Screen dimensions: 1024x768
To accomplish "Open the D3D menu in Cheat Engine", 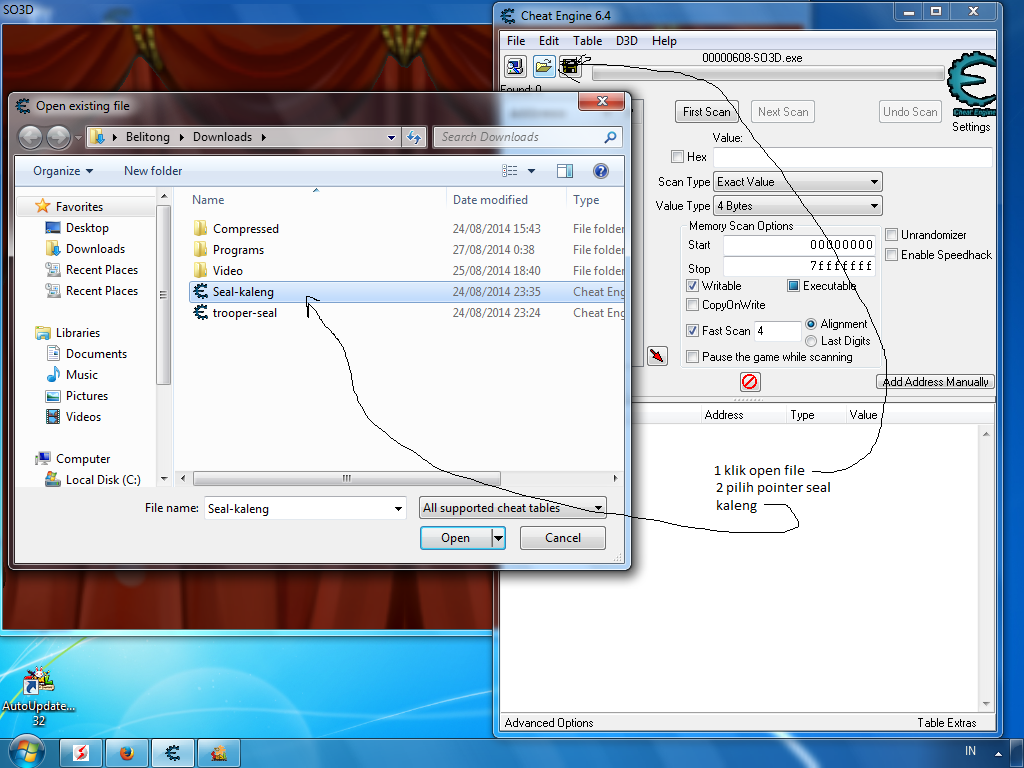I will coord(626,40).
